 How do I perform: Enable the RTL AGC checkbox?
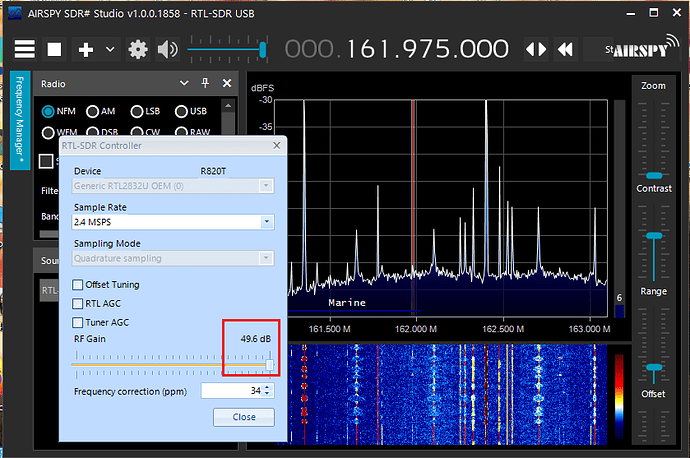pyautogui.click(x=77, y=304)
